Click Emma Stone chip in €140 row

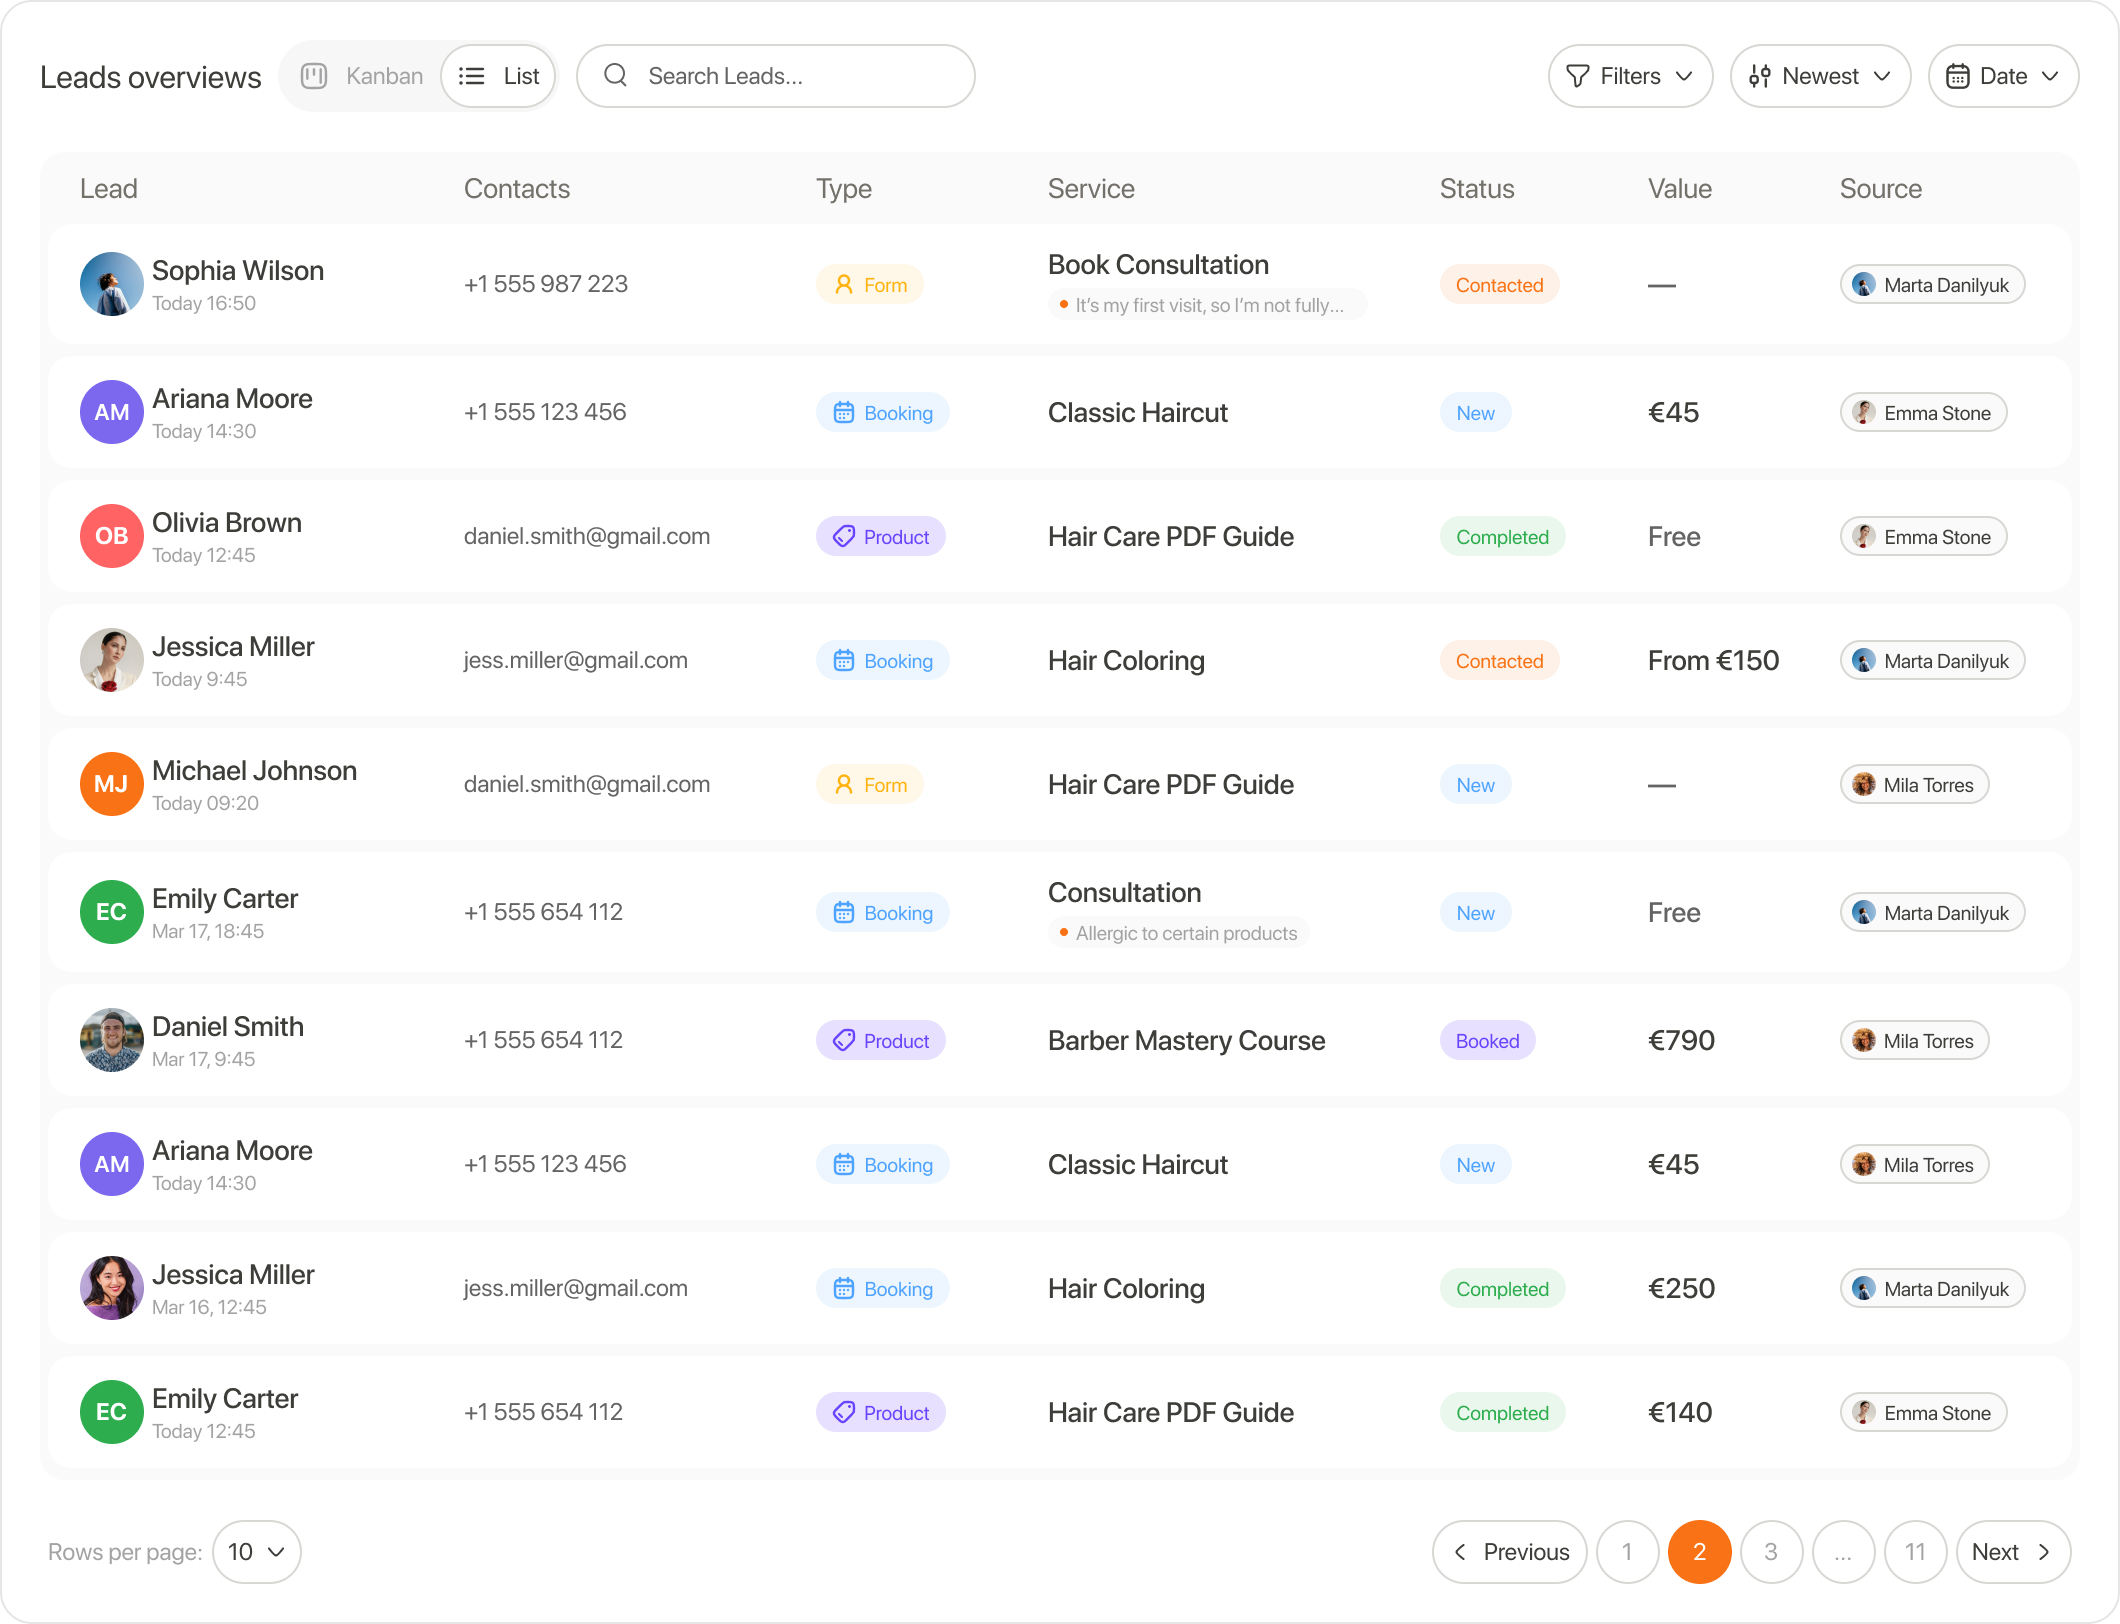[1924, 1413]
